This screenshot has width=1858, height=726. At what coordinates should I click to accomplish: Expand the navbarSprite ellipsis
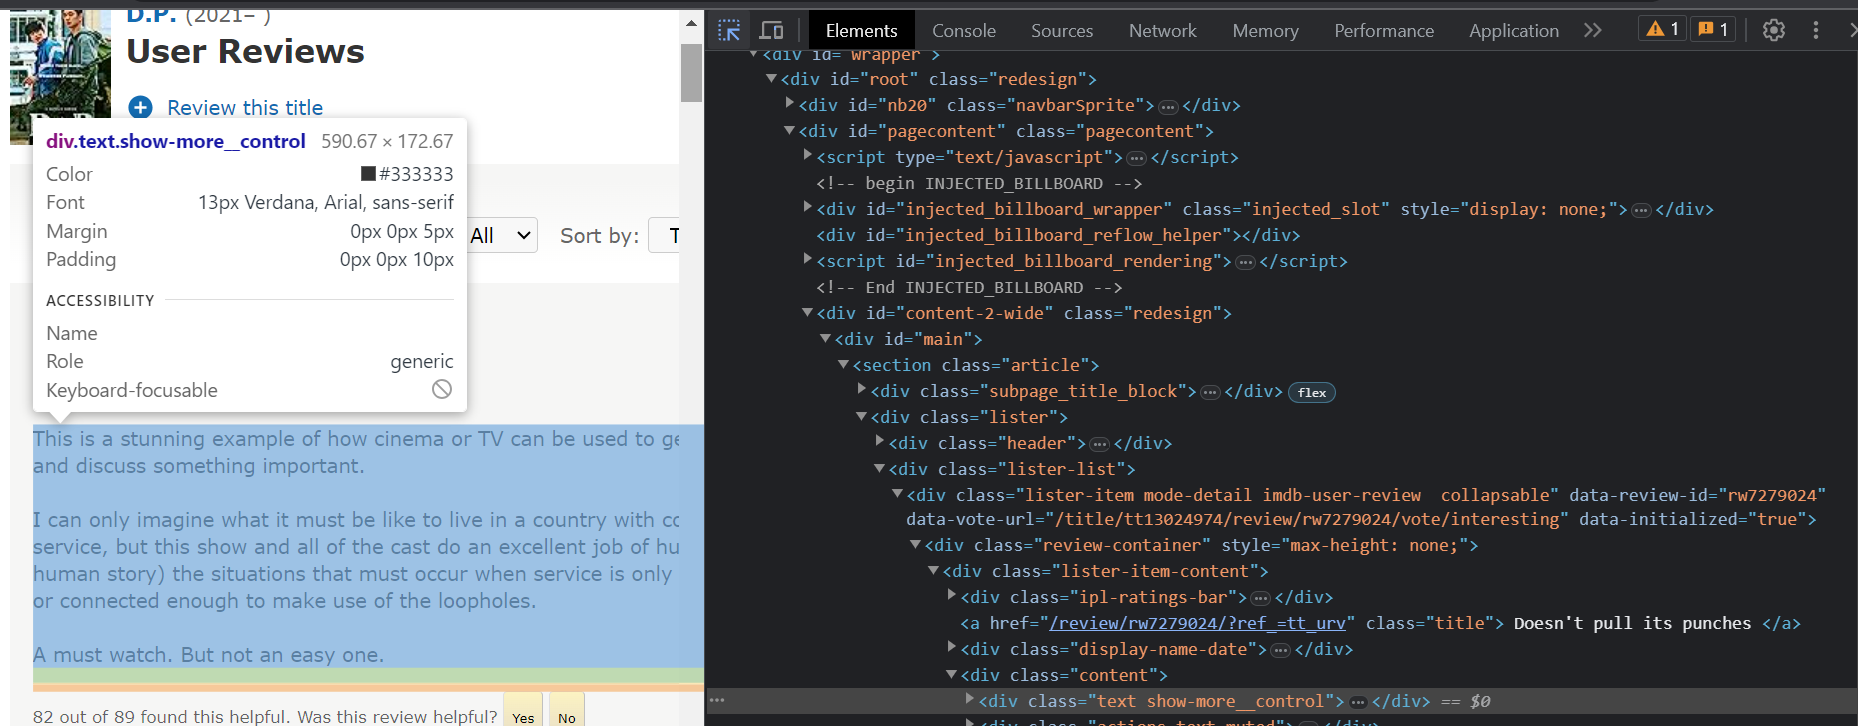click(1168, 107)
